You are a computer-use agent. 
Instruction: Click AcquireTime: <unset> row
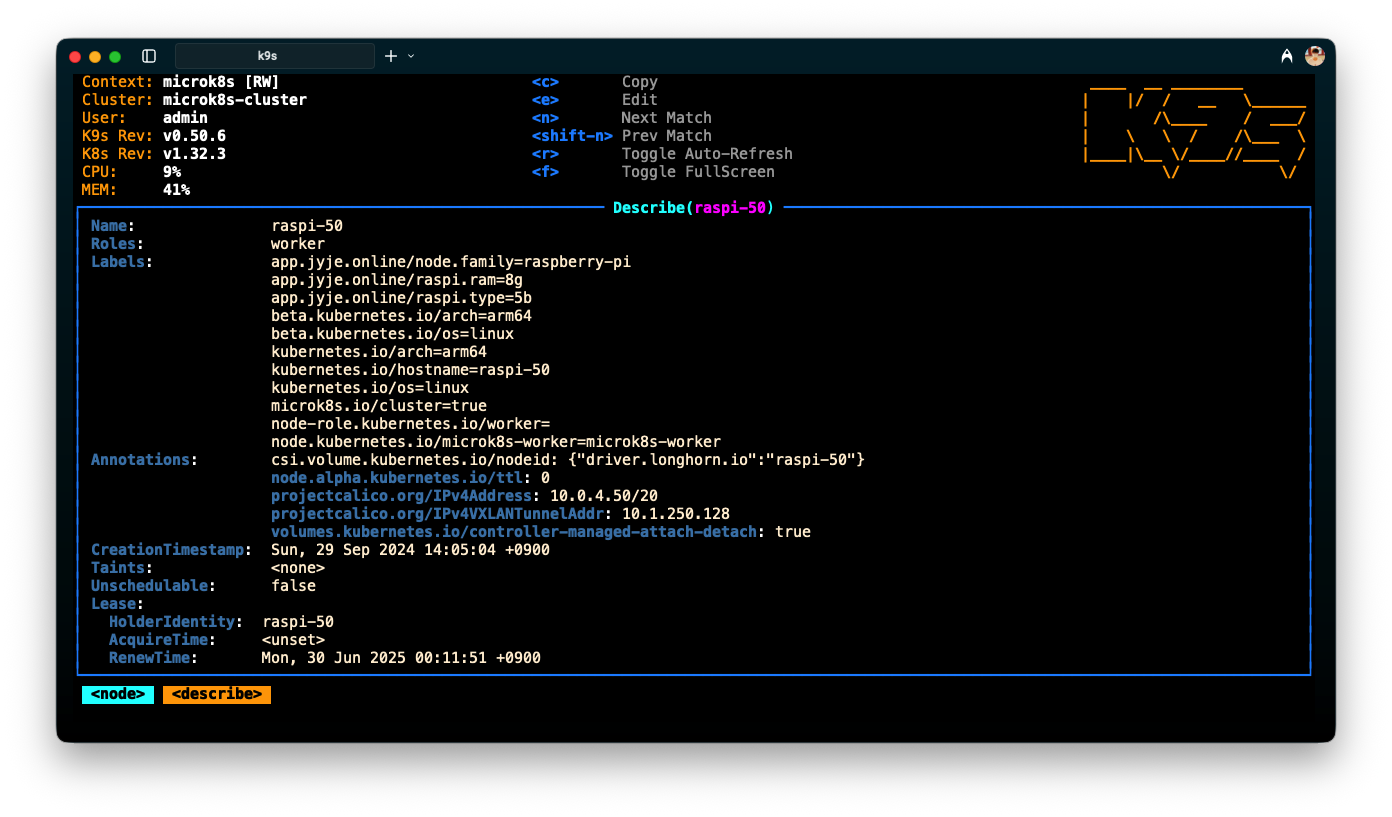[217, 640]
